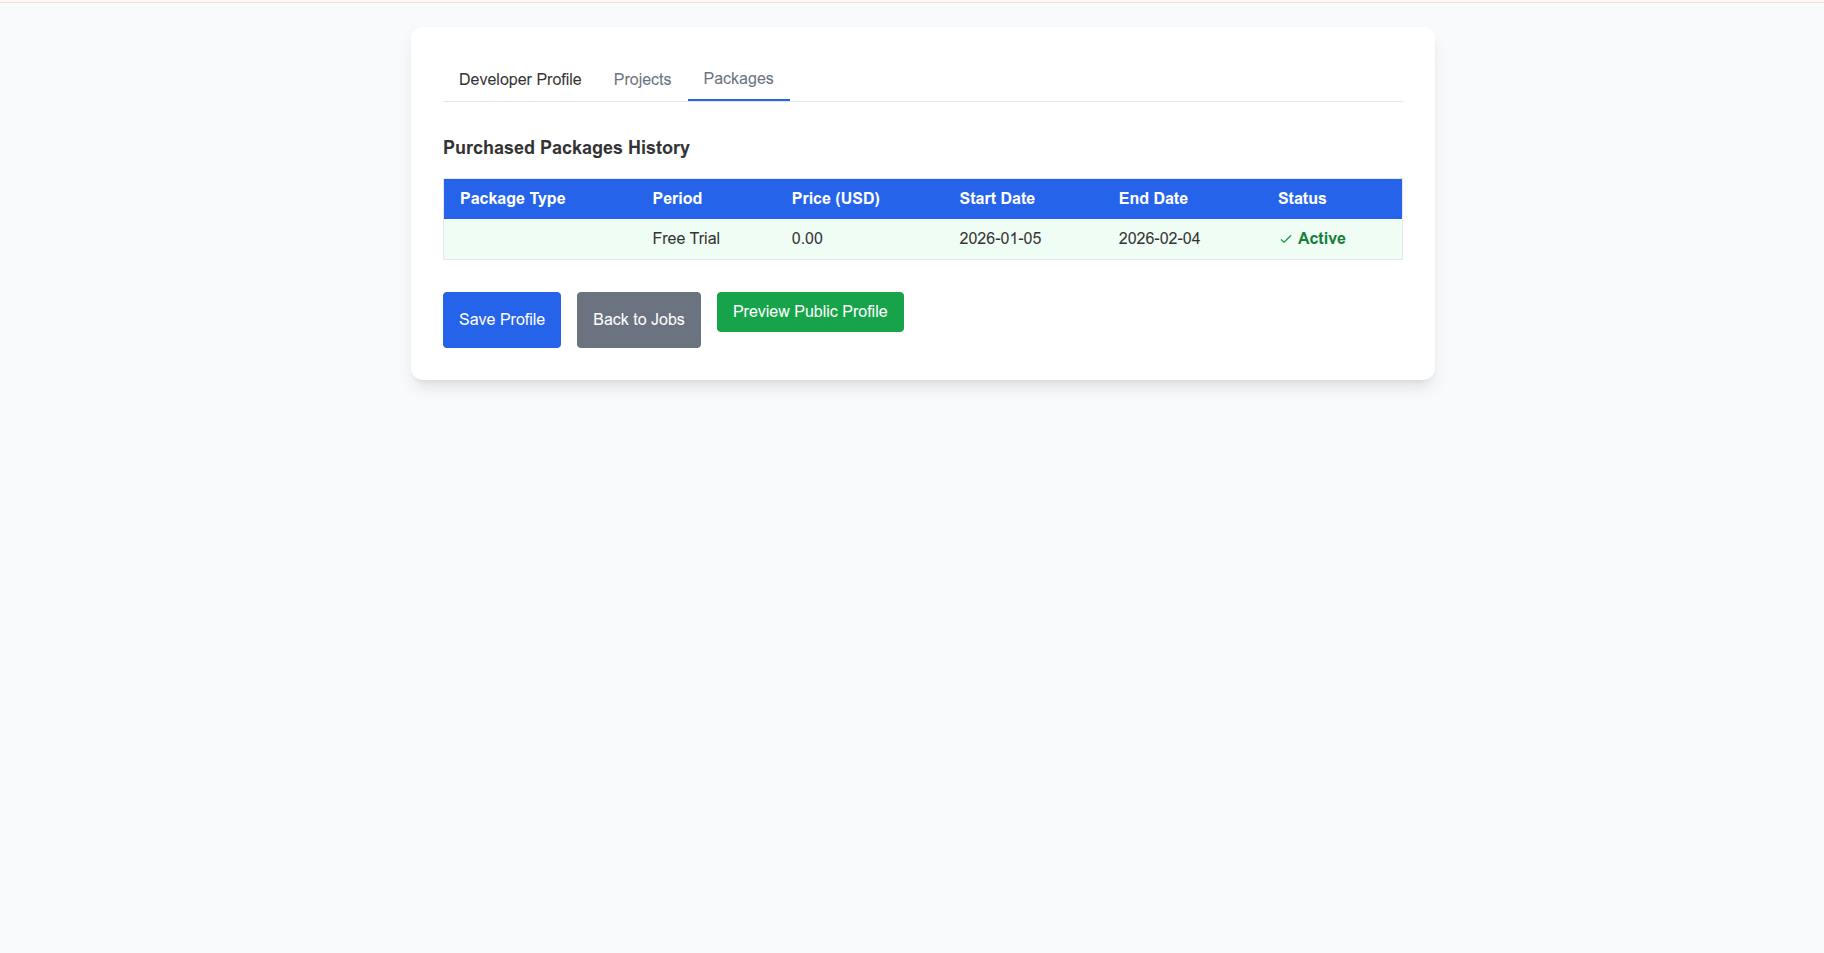Click the Price (USD) column header
The width and height of the screenshot is (1824, 953).
click(835, 198)
